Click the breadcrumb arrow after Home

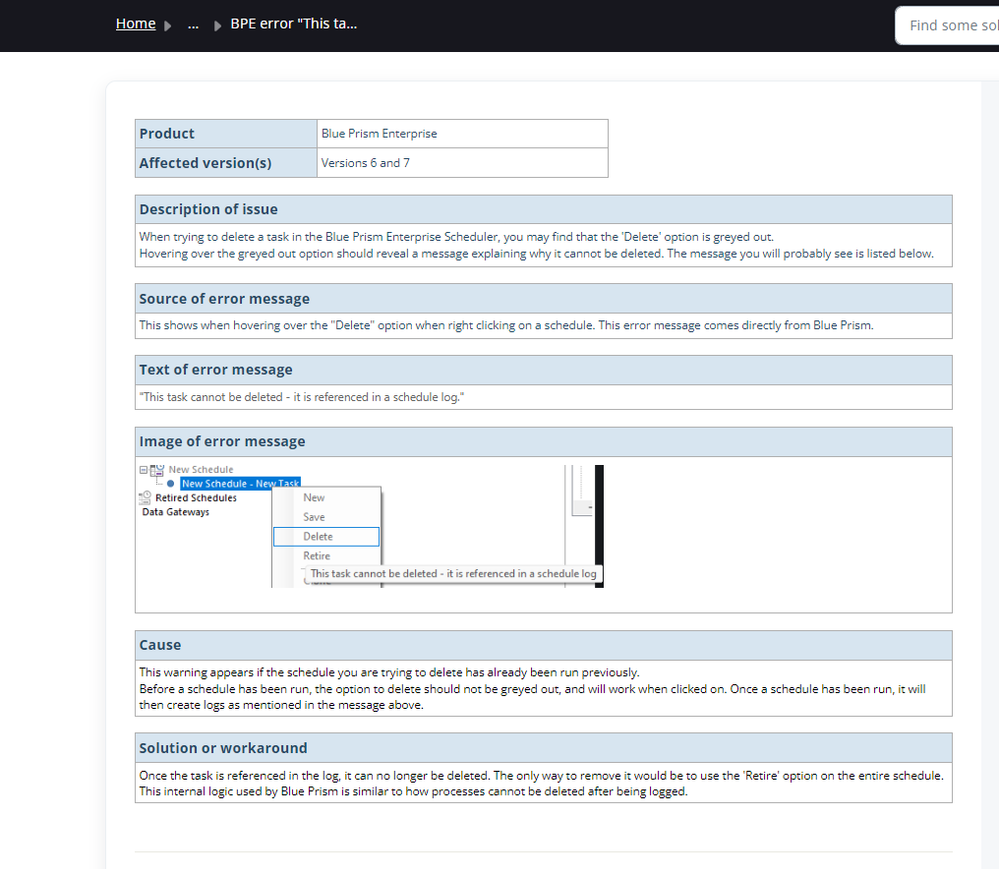168,25
